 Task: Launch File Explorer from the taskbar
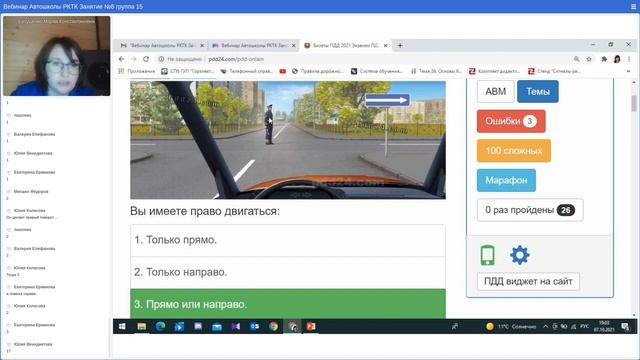coord(142,327)
